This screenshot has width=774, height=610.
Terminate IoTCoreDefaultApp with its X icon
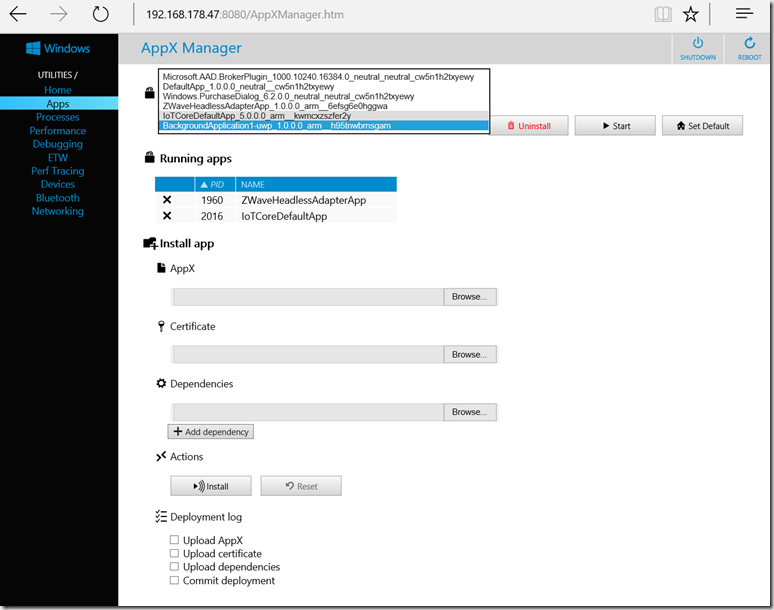coord(167,216)
